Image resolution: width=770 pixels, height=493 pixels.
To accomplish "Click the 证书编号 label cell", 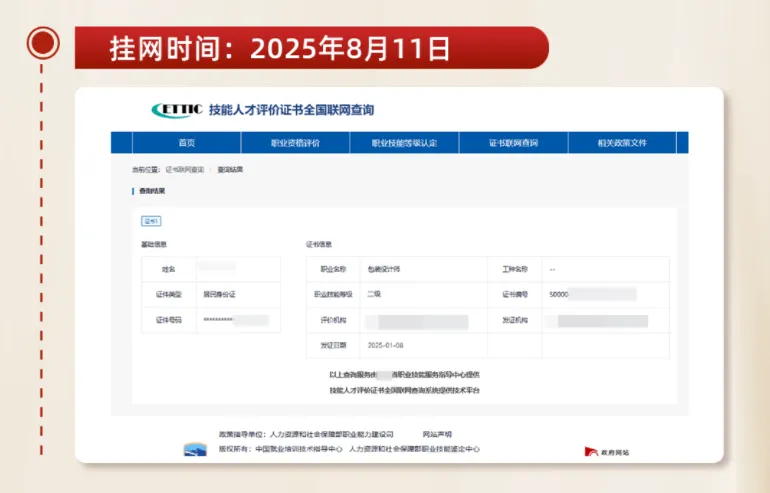I will (x=515, y=295).
